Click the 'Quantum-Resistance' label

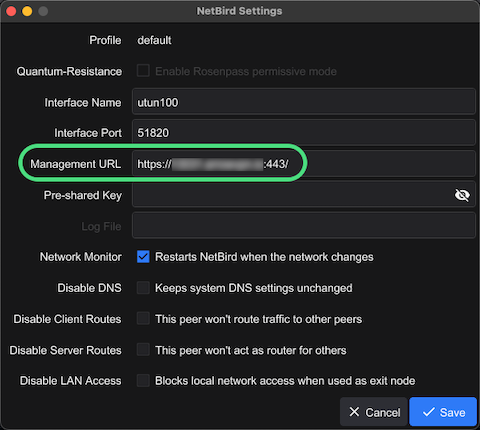tap(69, 71)
